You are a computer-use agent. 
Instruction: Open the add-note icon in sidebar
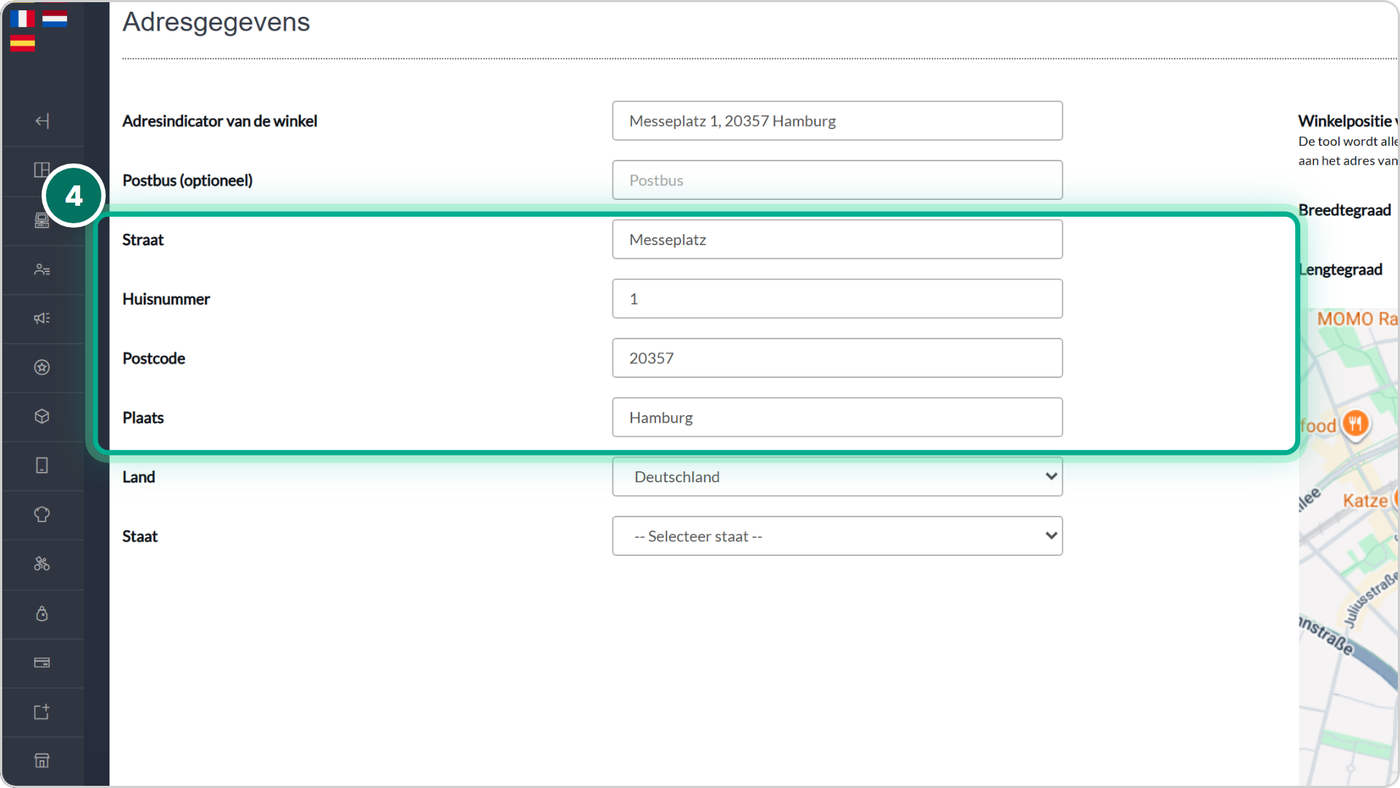pyautogui.click(x=42, y=712)
